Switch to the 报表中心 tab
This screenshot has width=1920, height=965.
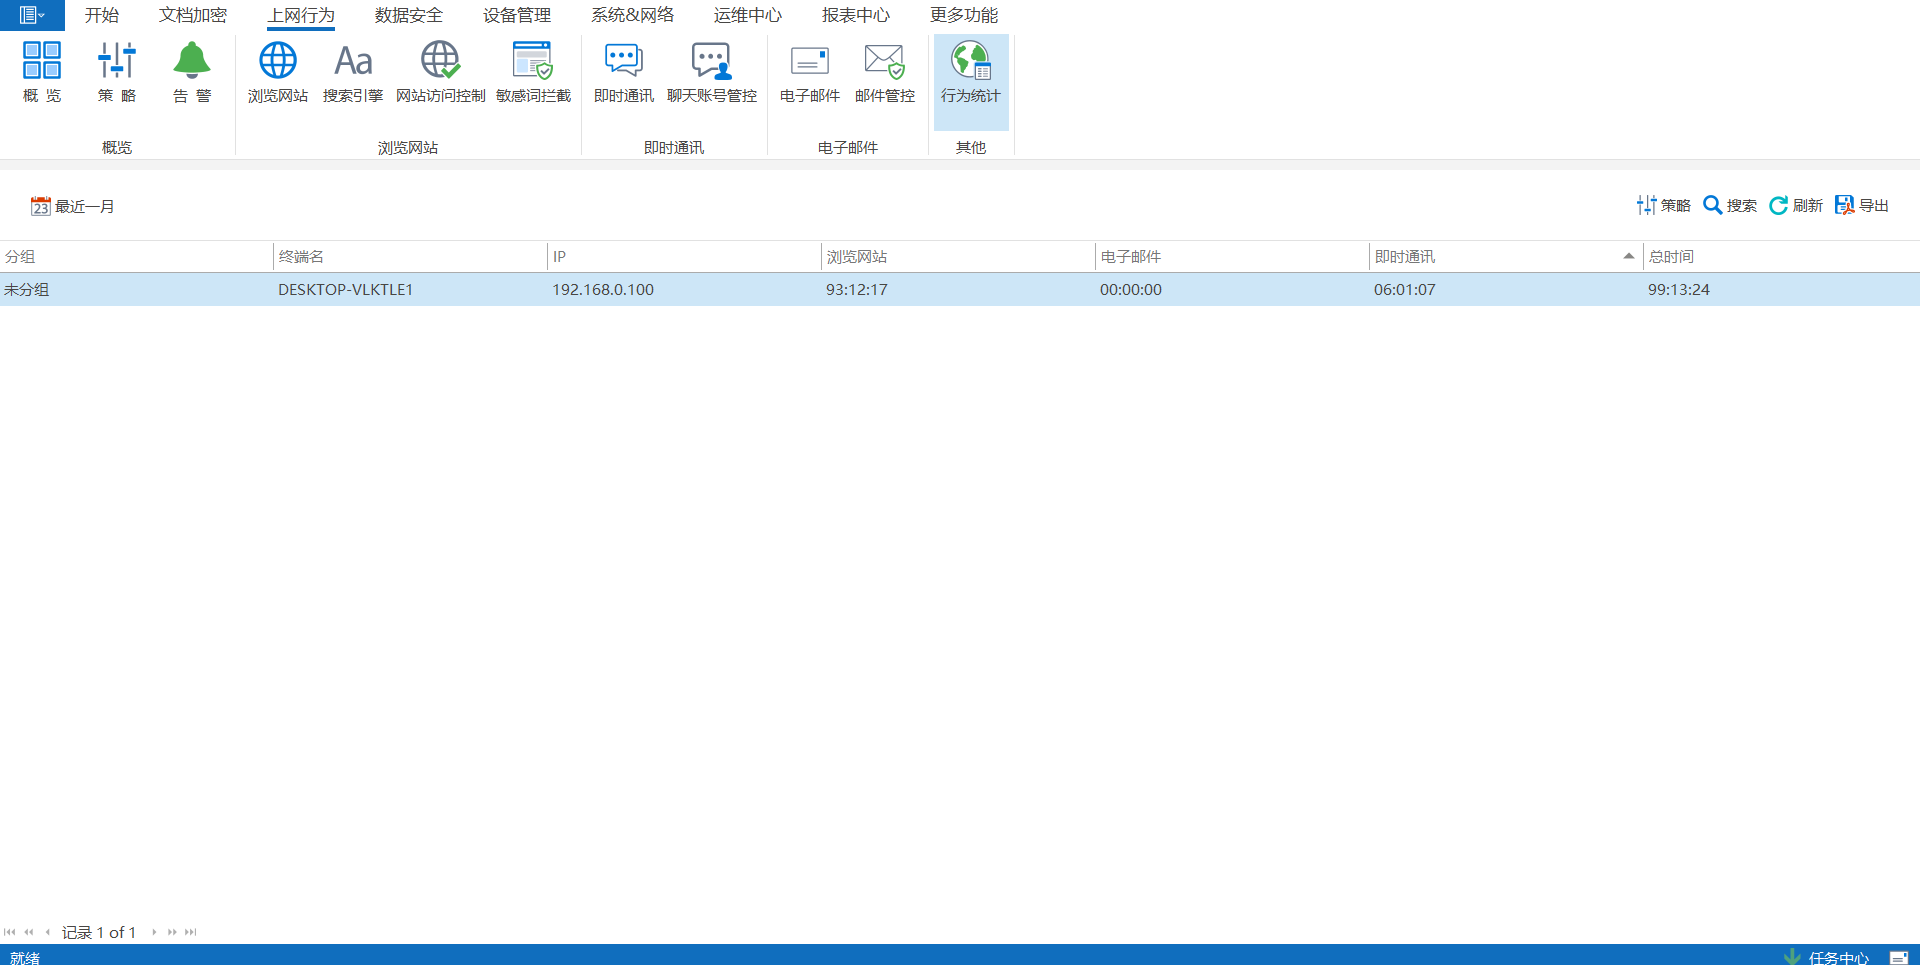click(855, 15)
